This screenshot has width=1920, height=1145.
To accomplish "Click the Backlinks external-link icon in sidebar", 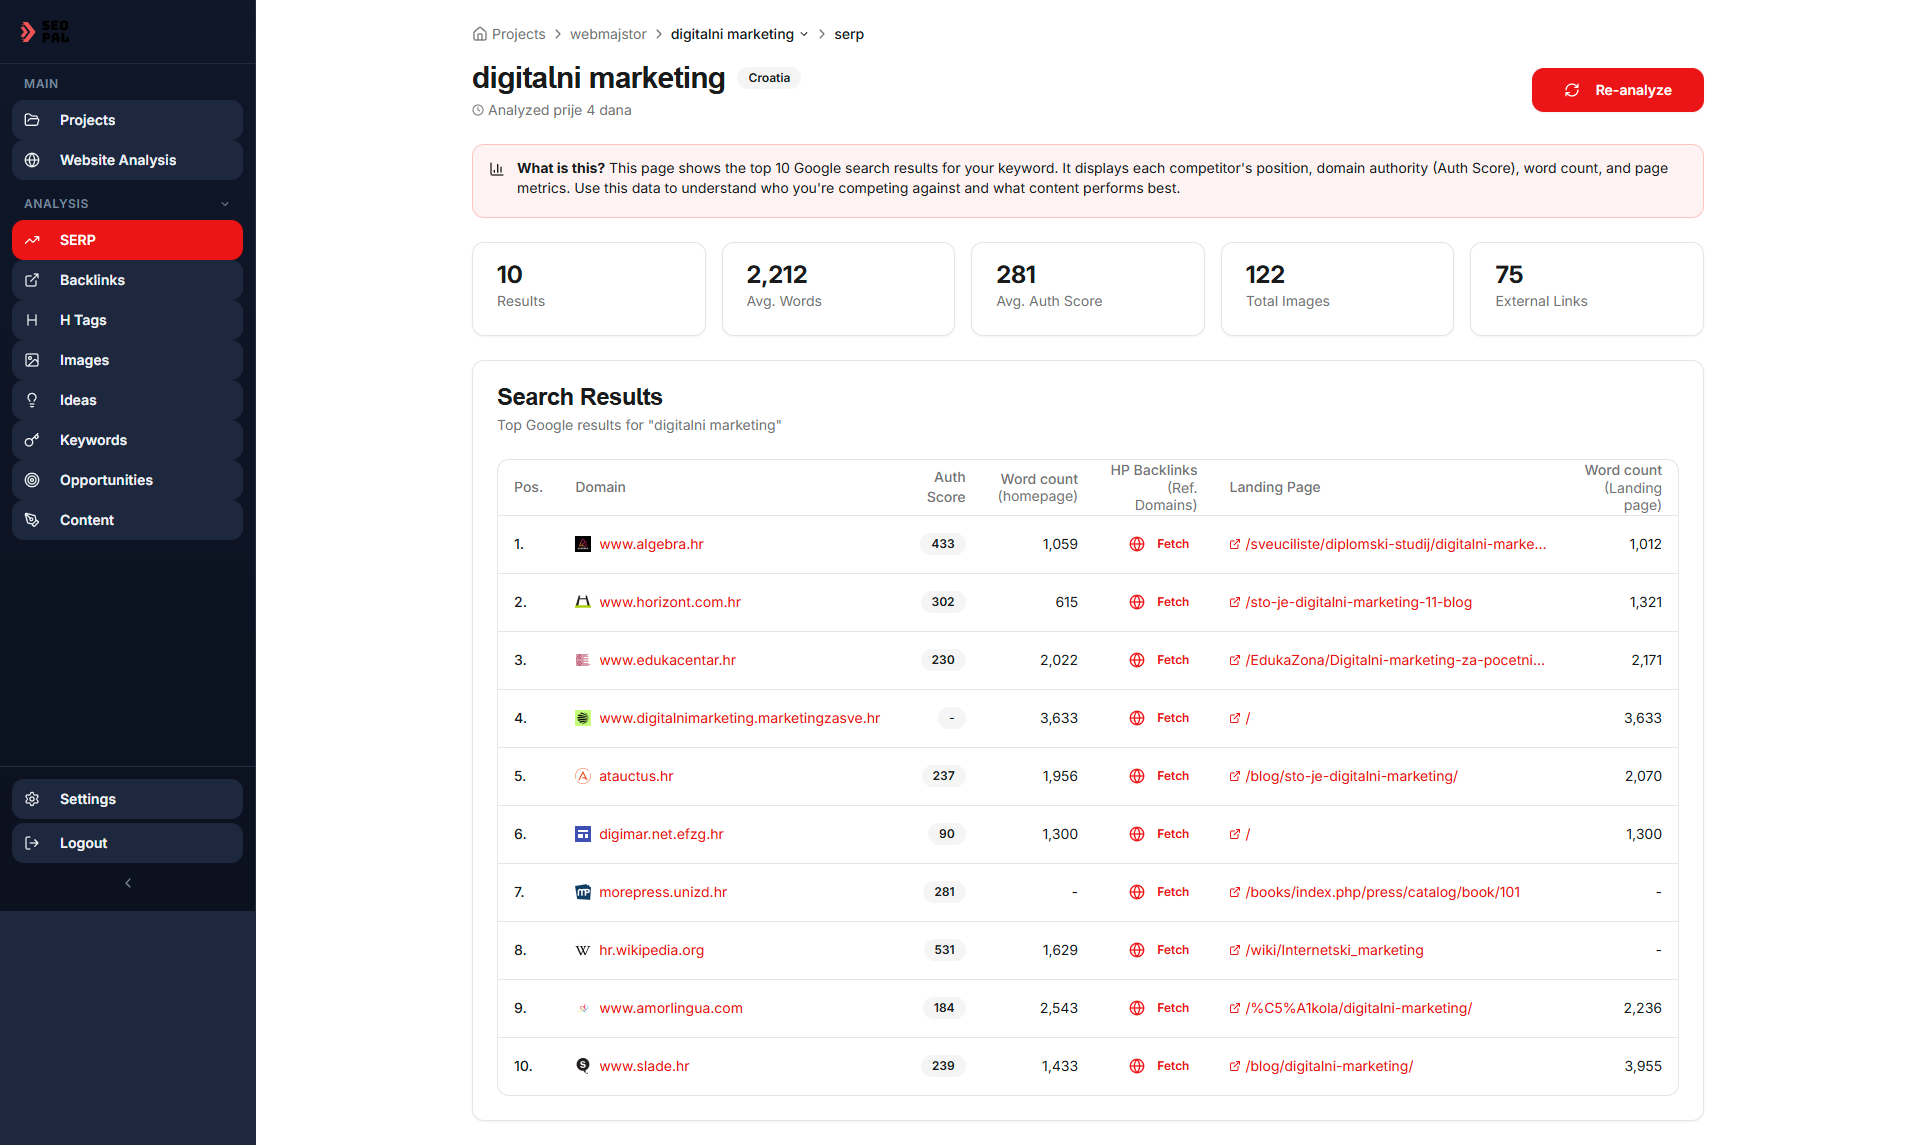I will click(32, 280).
